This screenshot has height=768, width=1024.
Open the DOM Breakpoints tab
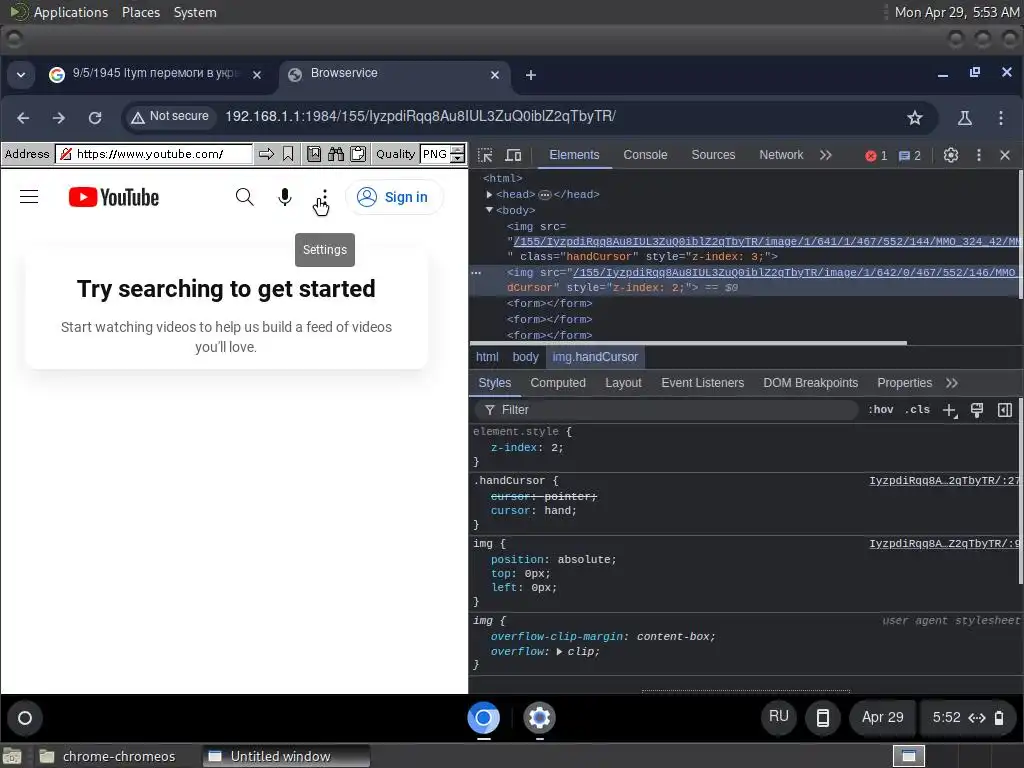pyautogui.click(x=810, y=383)
